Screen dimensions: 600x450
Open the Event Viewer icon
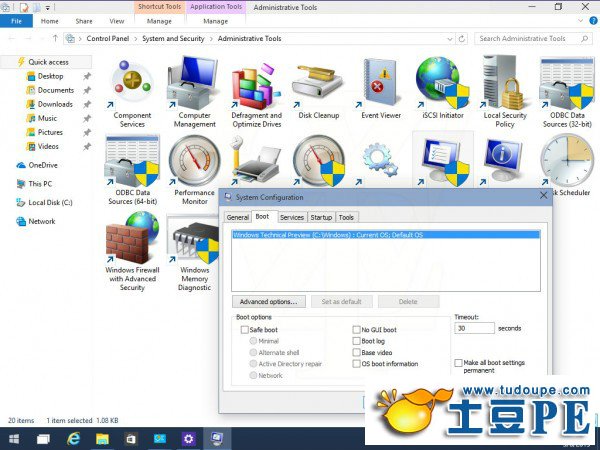click(381, 90)
